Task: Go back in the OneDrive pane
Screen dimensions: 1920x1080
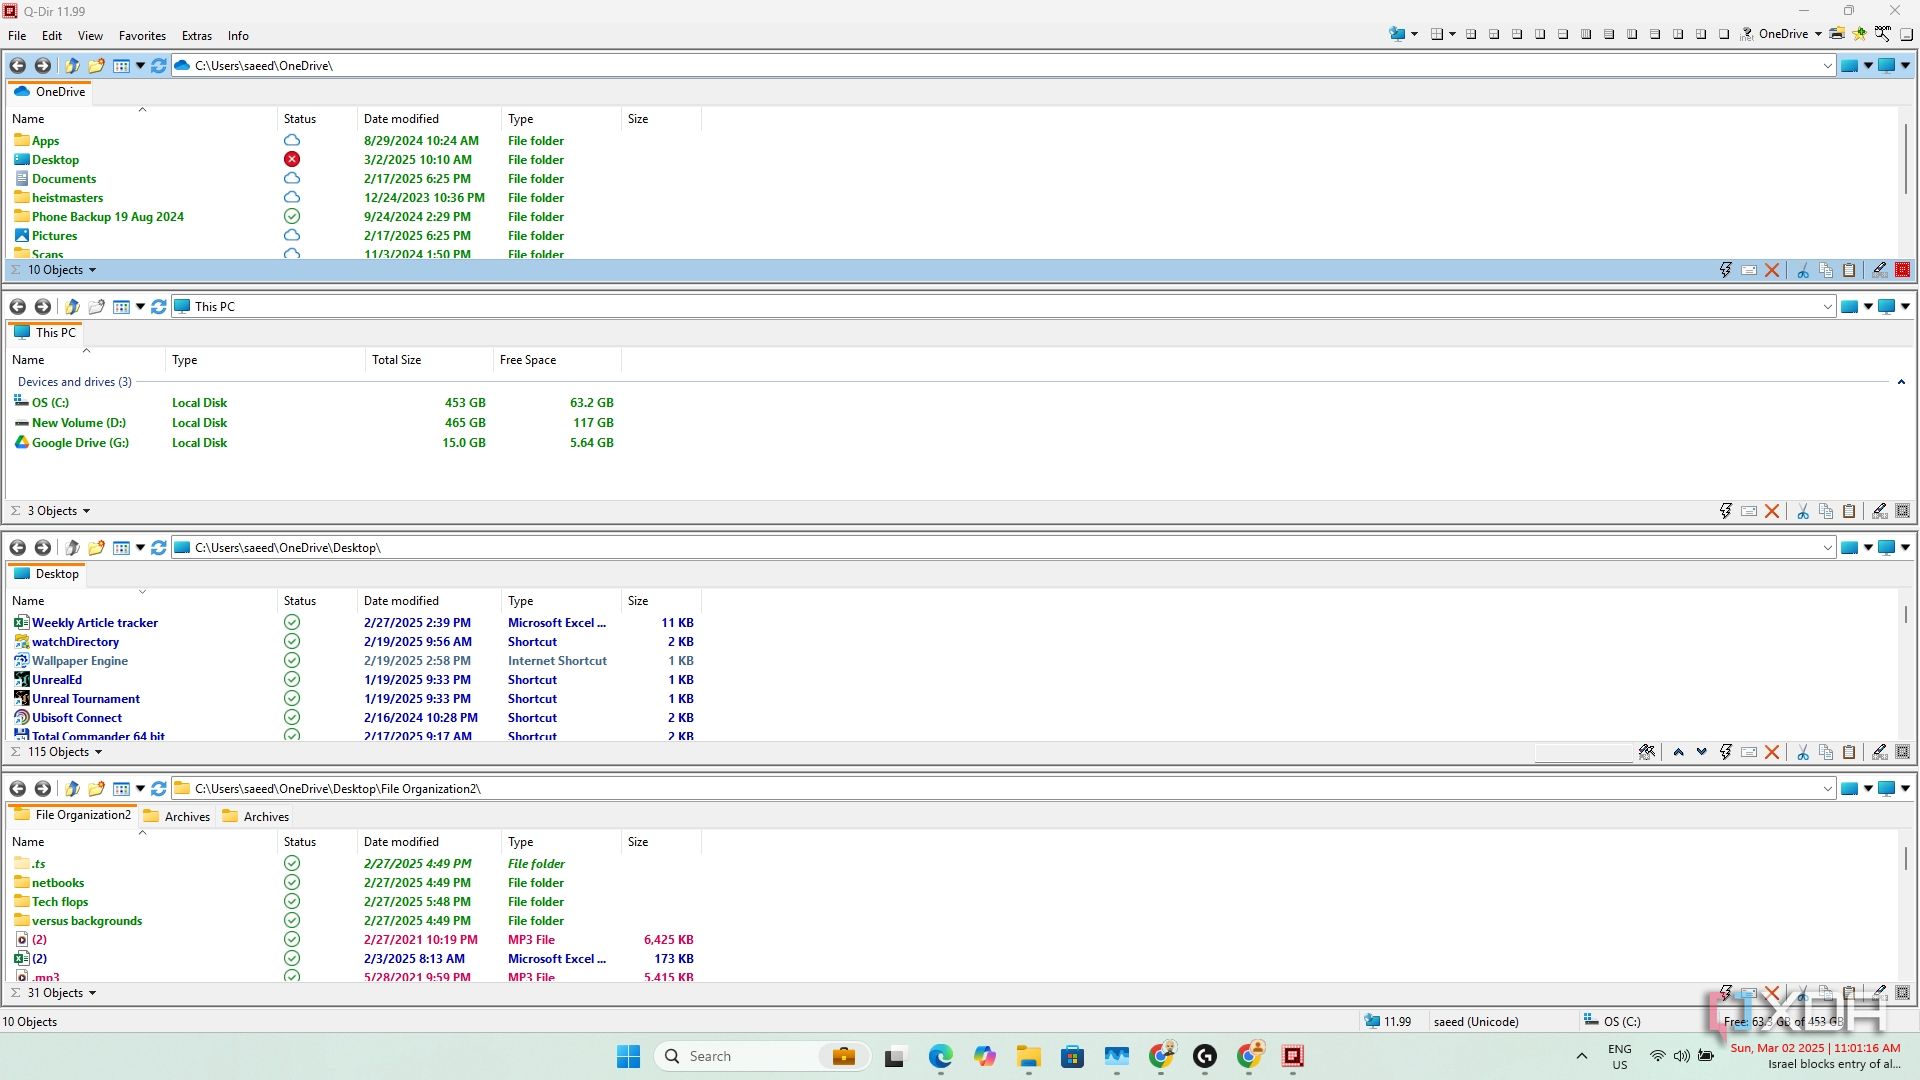Action: click(x=18, y=66)
